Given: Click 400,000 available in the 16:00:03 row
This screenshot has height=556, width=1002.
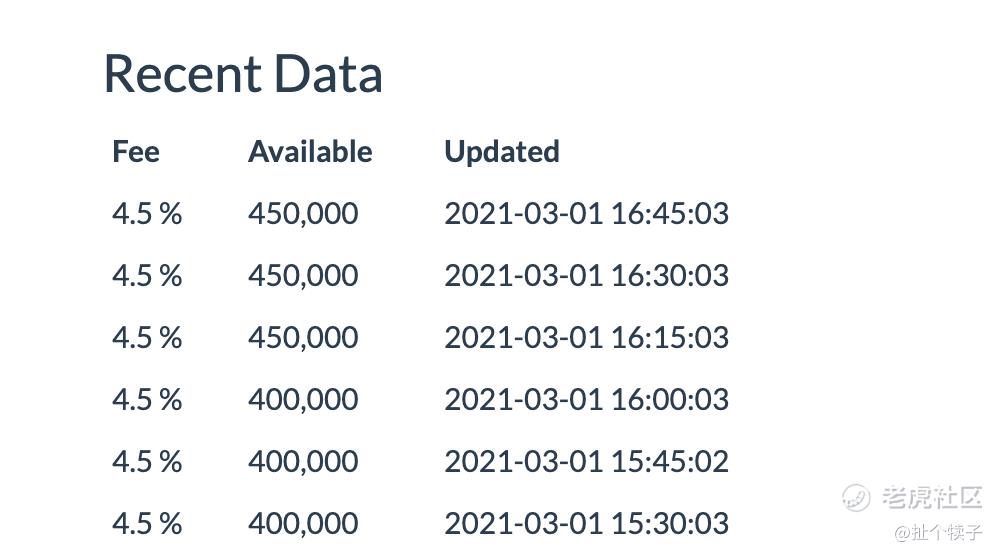Looking at the screenshot, I should click(303, 400).
